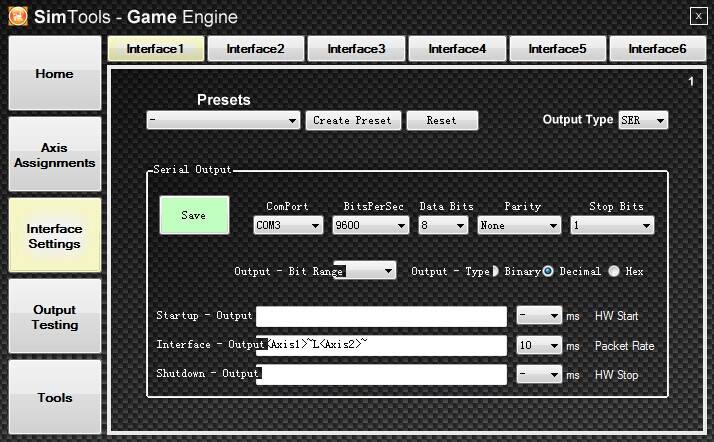
Task: Switch to the Interface2 tab
Action: pyautogui.click(x=255, y=49)
